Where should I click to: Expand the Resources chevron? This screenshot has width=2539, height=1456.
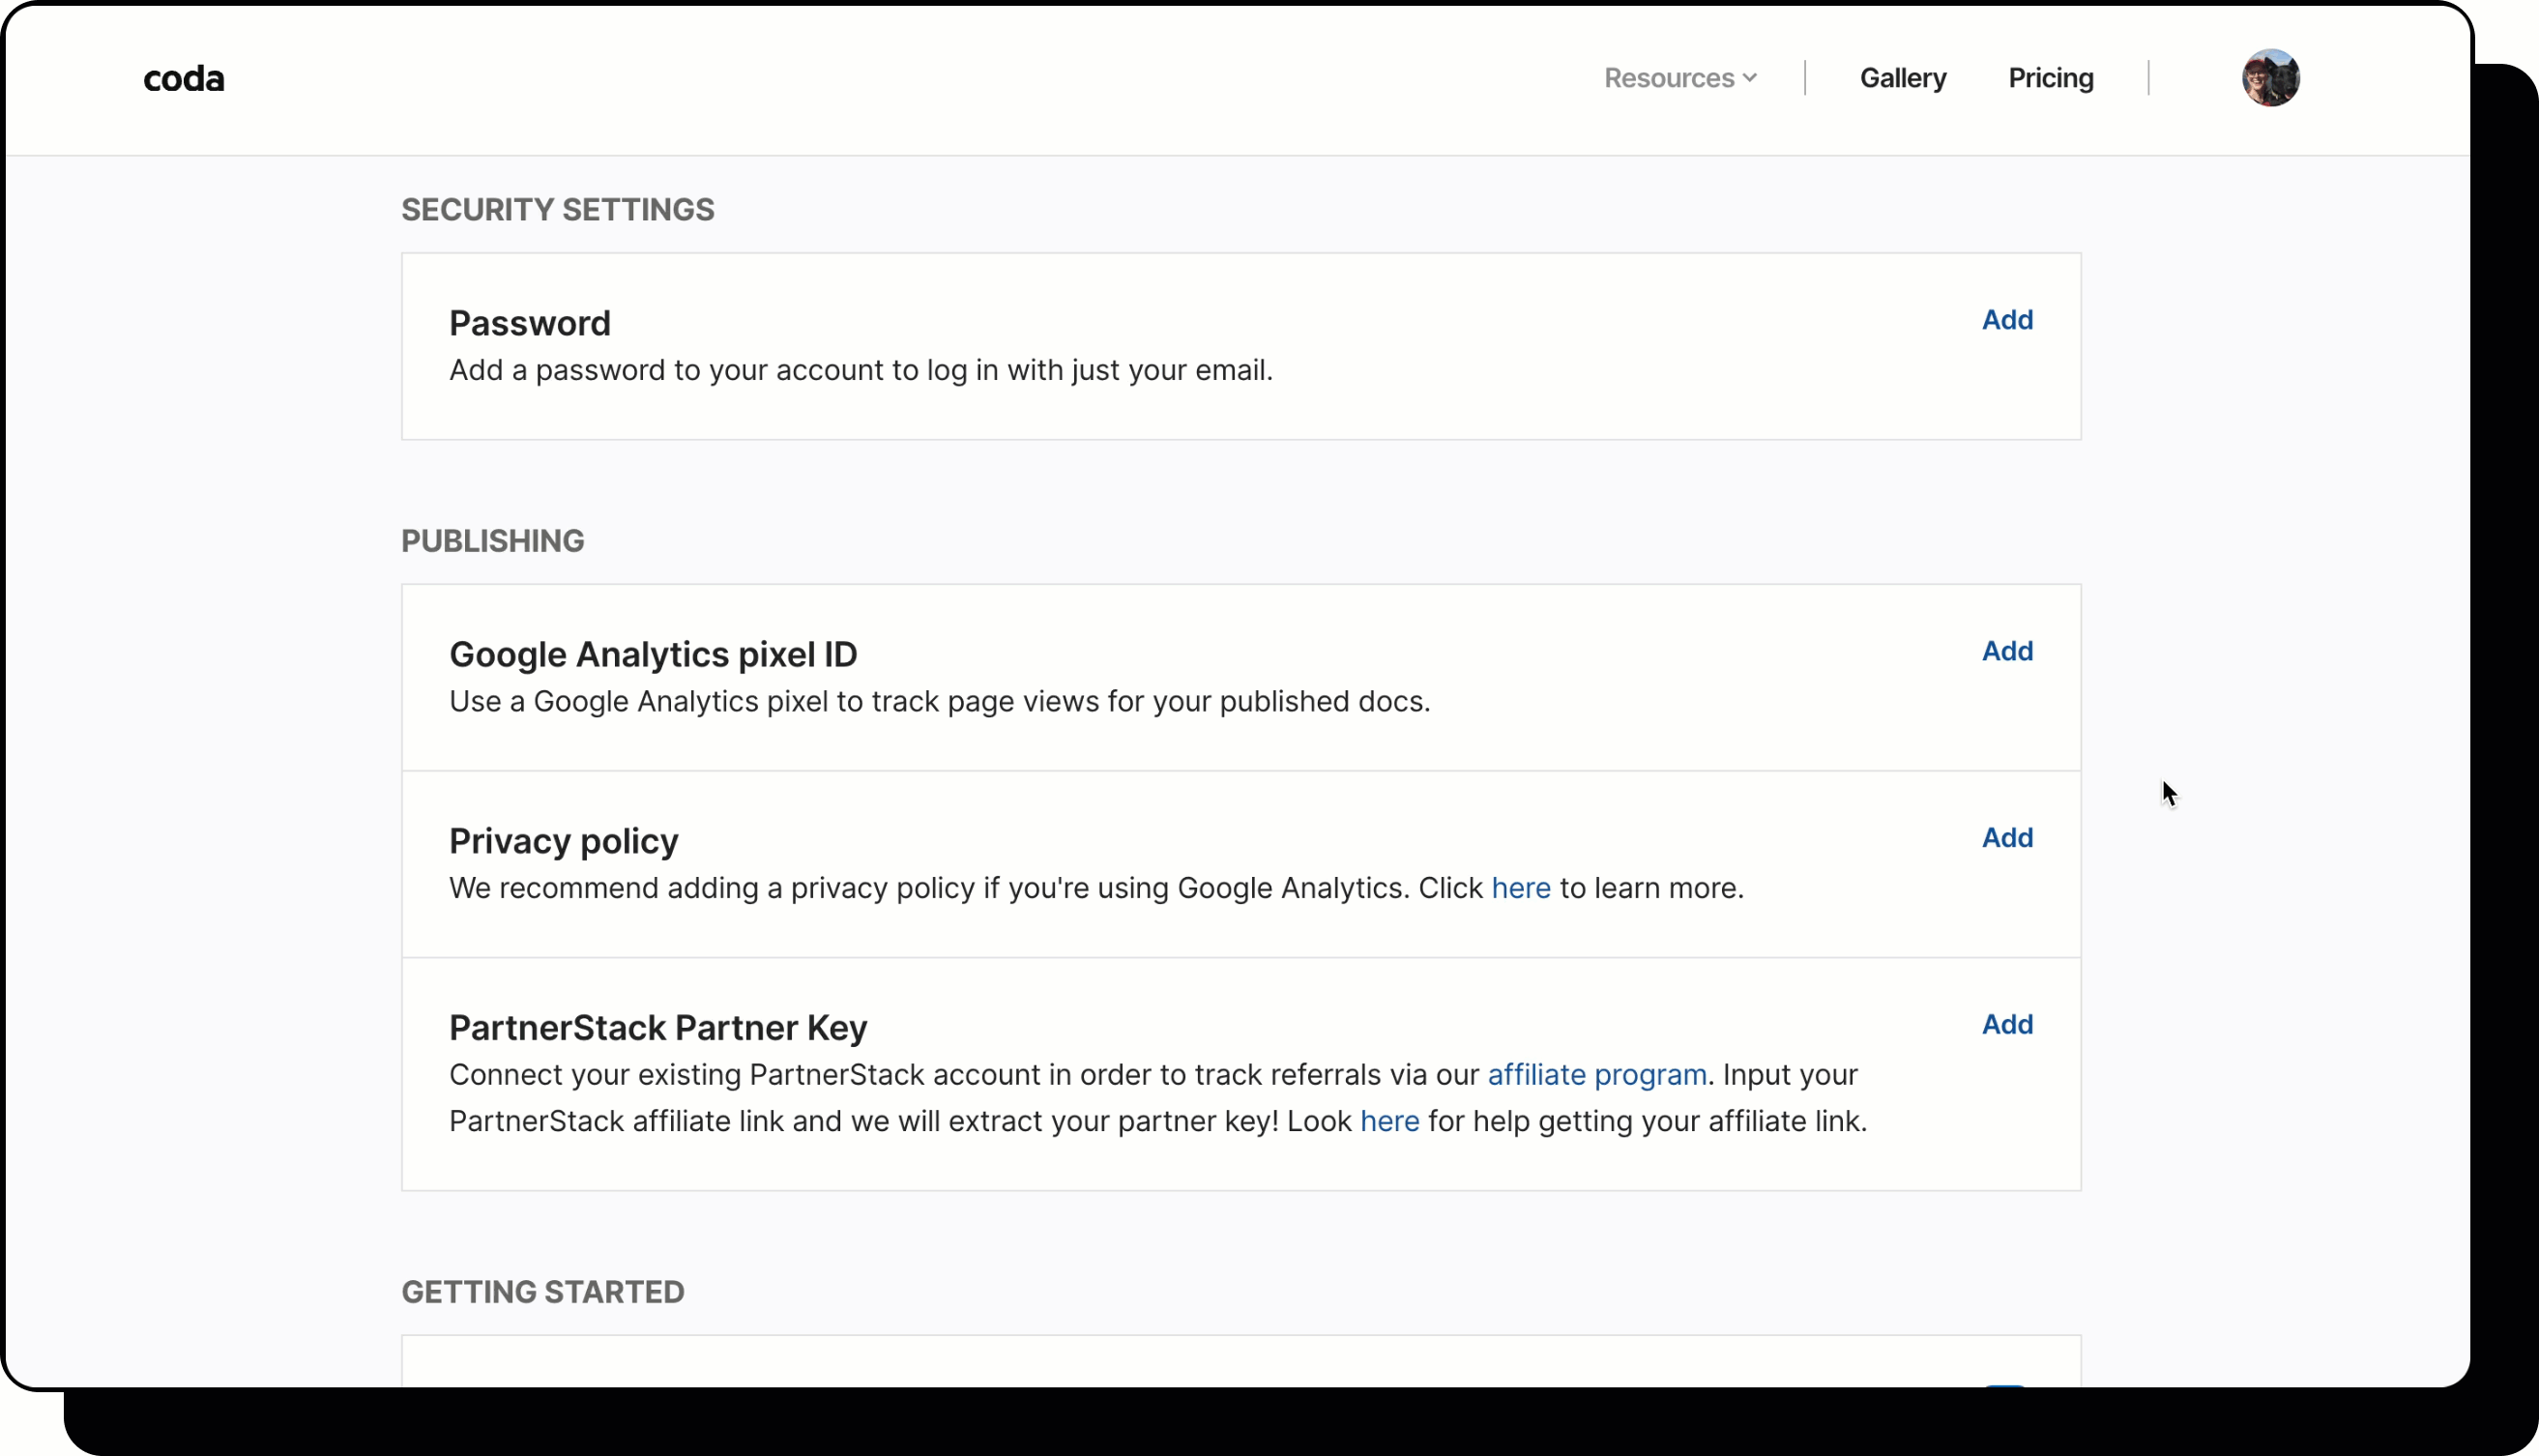(1752, 77)
